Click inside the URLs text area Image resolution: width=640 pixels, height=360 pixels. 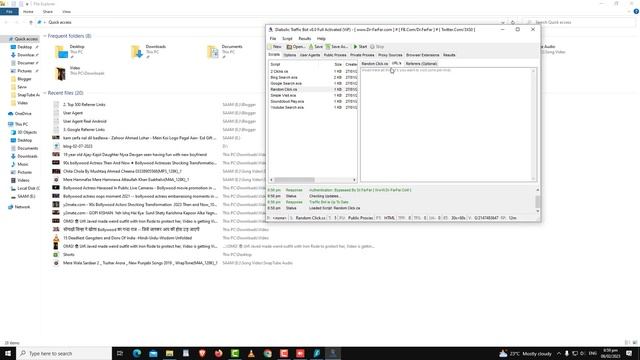[446, 124]
